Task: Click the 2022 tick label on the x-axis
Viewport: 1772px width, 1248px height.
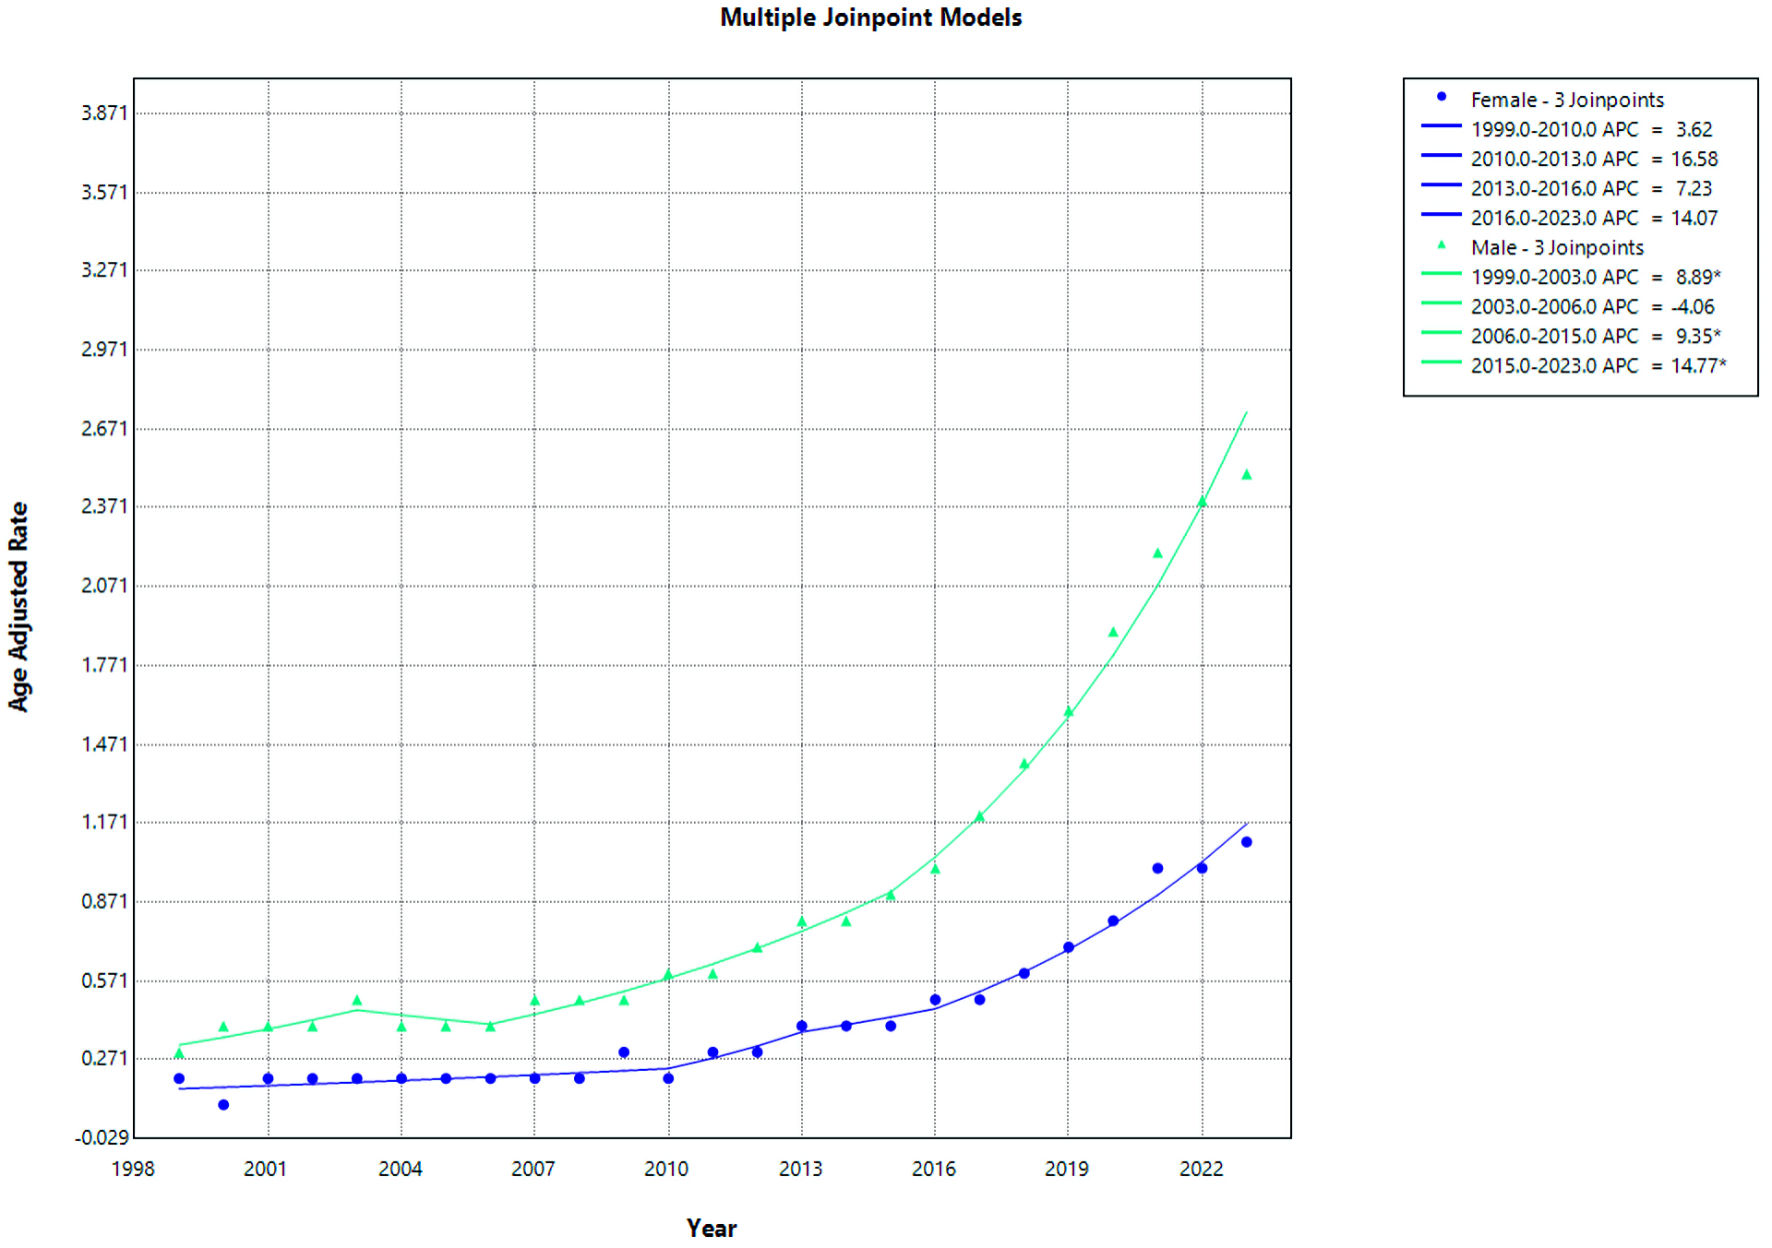Action: 1200,1169
